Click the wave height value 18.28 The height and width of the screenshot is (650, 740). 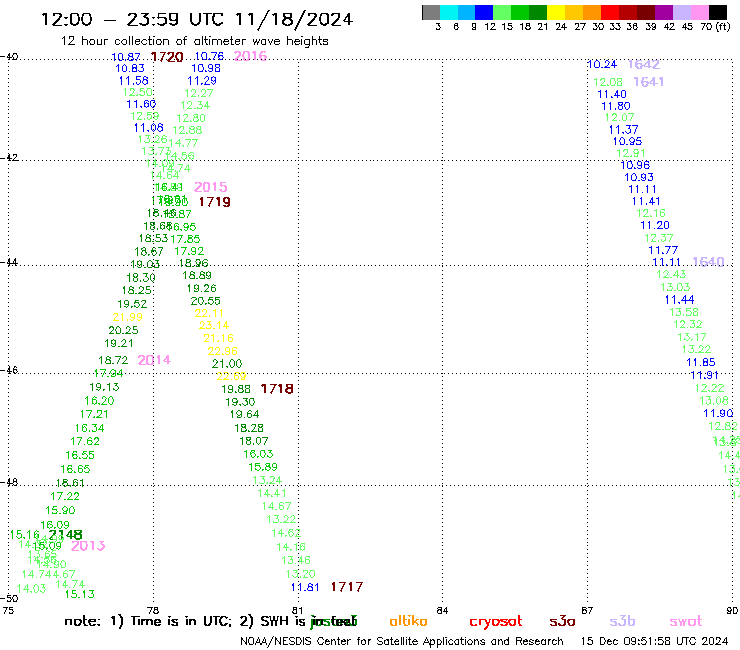pos(249,428)
